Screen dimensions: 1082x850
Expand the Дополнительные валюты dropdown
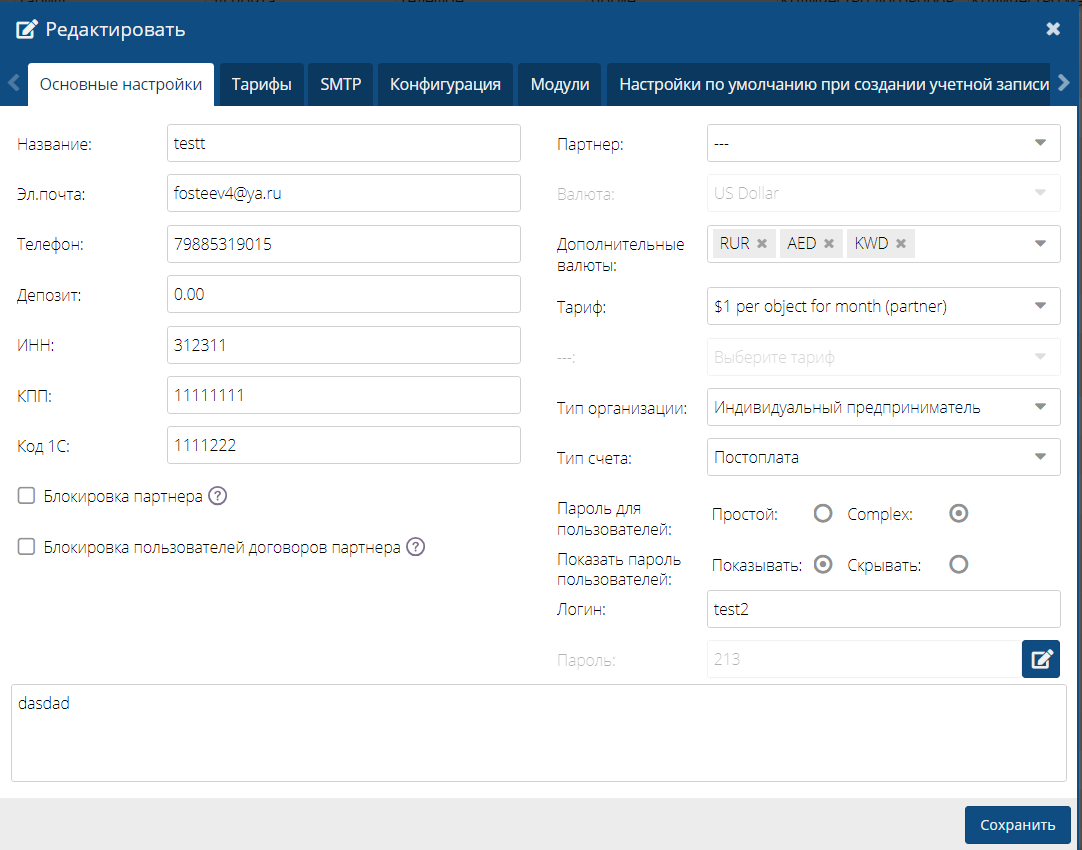tap(1040, 244)
